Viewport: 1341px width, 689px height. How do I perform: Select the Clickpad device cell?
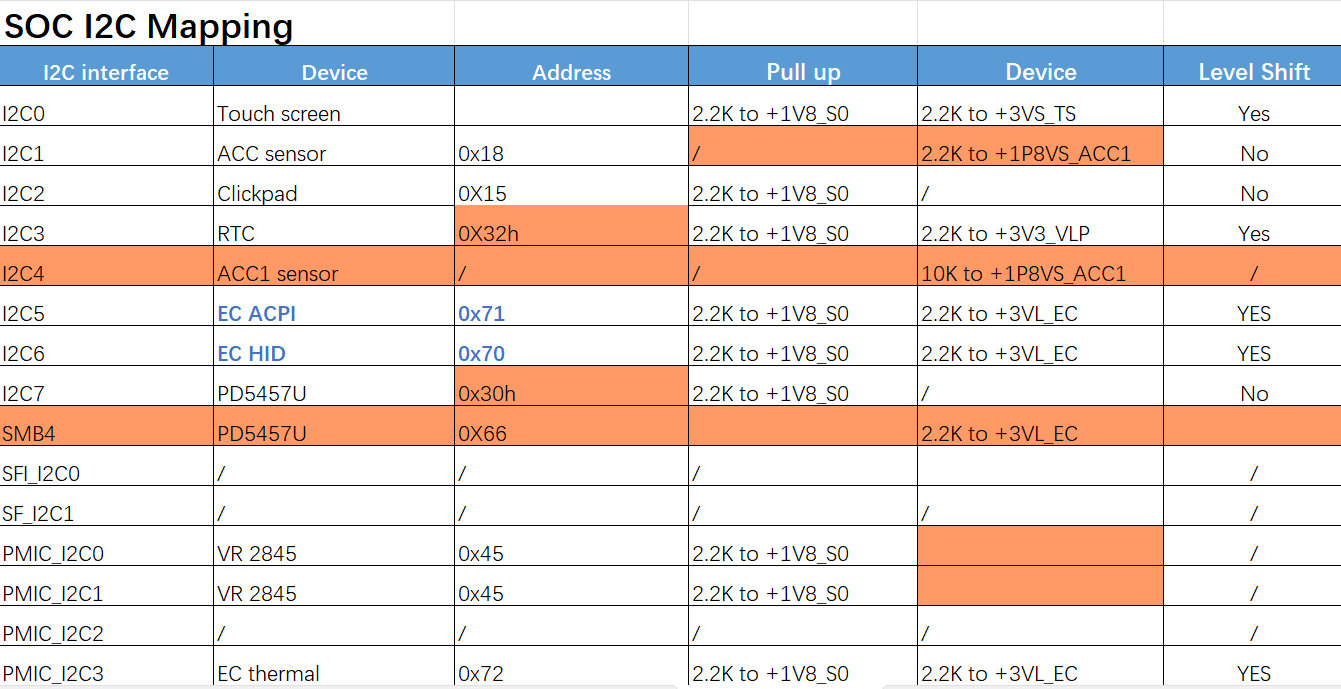(334, 186)
